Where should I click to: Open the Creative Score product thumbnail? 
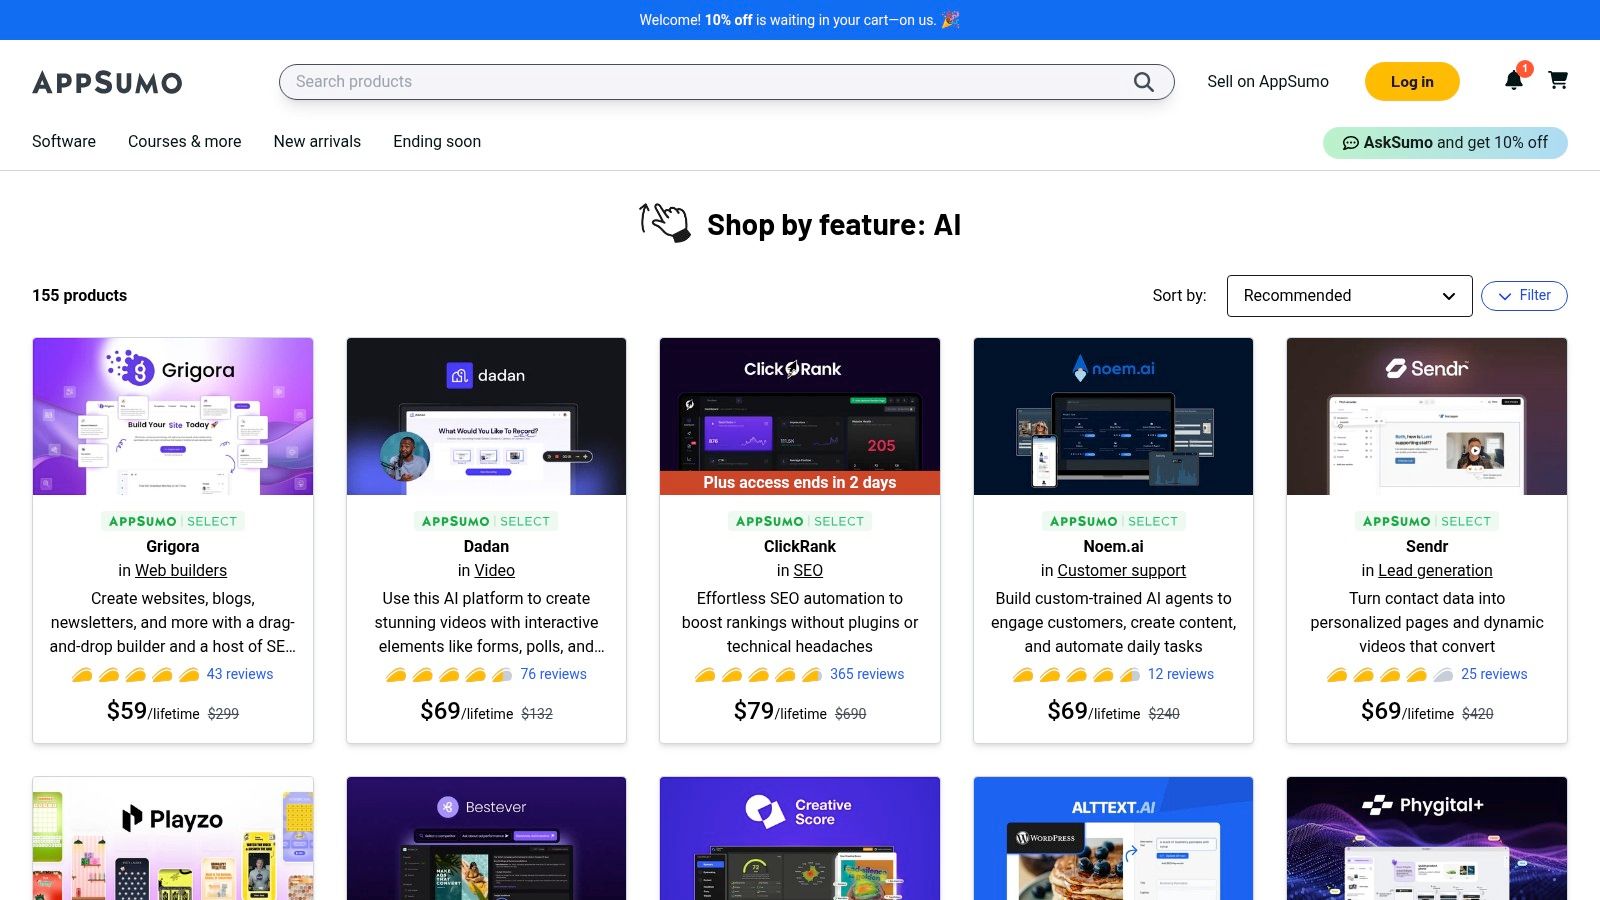(x=800, y=838)
